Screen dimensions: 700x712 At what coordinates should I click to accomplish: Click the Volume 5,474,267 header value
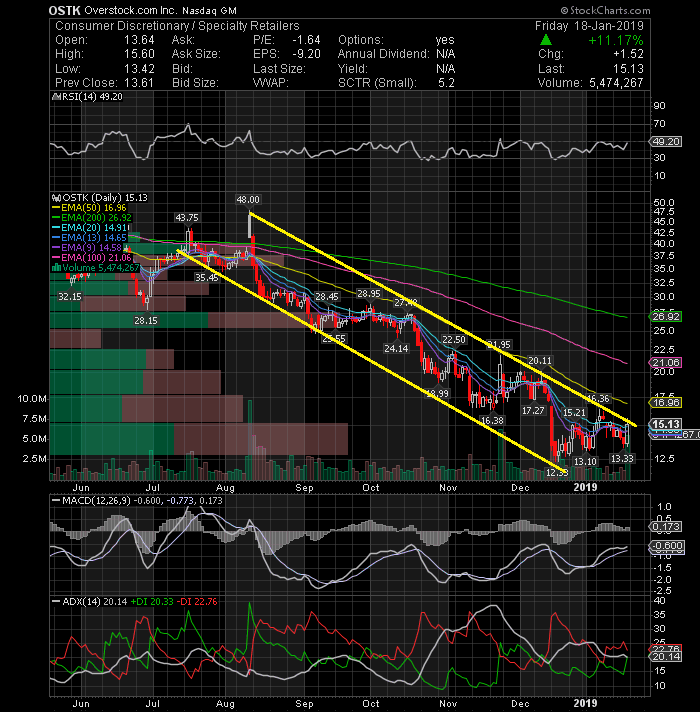tap(616, 83)
